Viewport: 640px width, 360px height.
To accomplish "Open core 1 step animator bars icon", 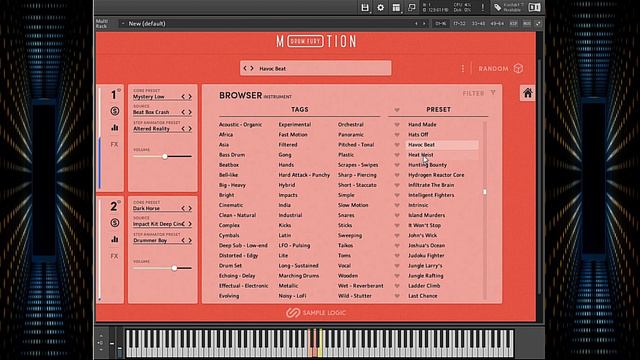I will coord(115,128).
